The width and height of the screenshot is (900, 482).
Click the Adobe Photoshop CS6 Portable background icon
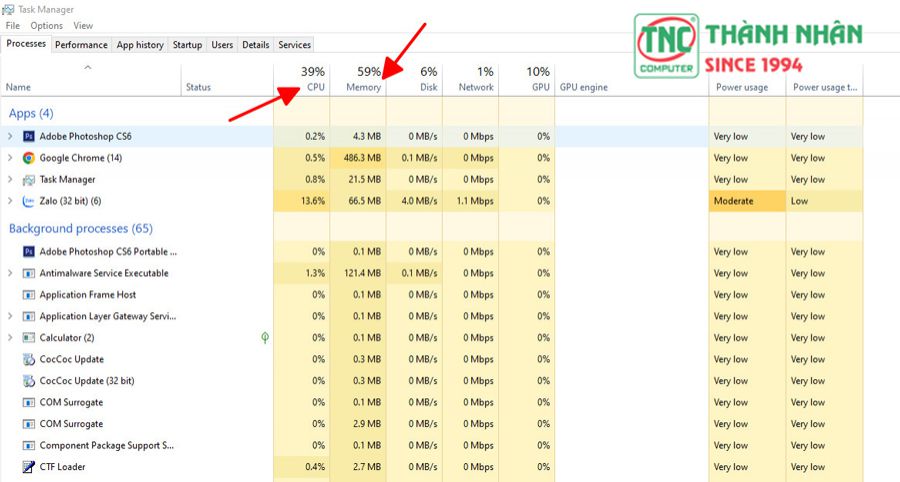tap(29, 251)
